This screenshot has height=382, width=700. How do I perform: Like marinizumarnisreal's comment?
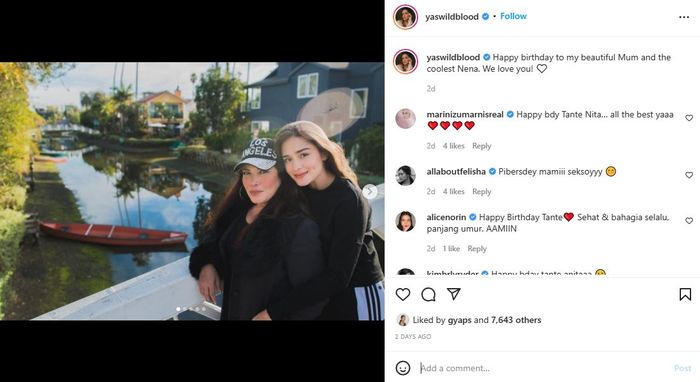[x=689, y=118]
